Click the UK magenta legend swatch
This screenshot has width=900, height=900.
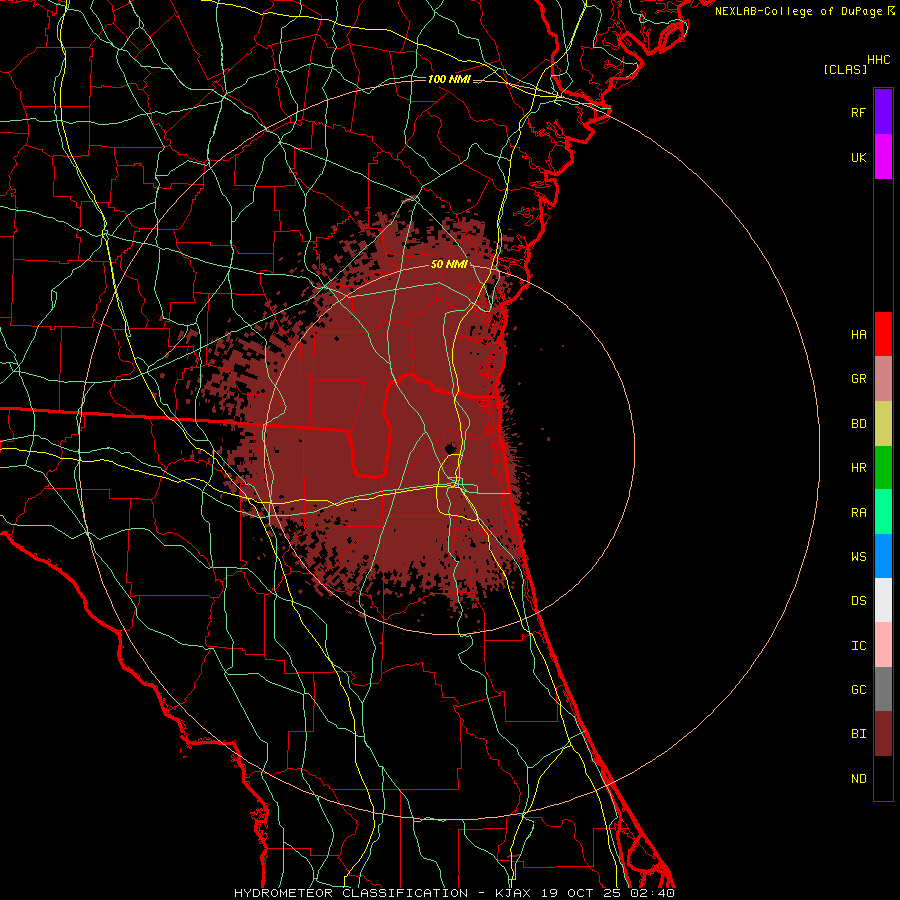[x=883, y=157]
